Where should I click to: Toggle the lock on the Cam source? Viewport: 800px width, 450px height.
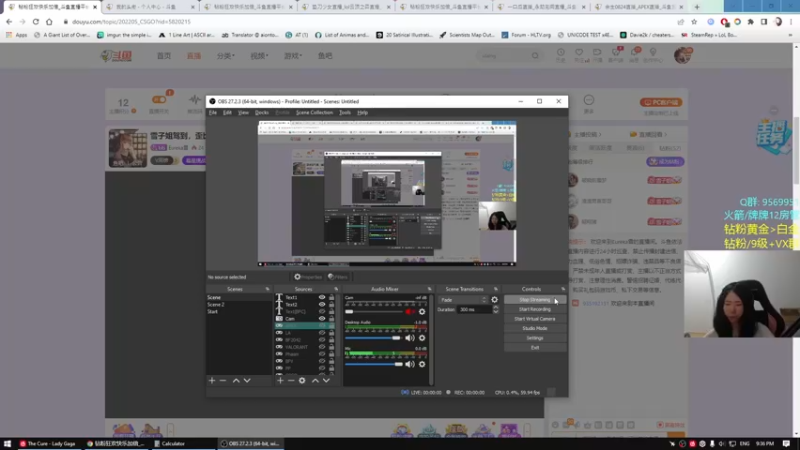pos(332,319)
